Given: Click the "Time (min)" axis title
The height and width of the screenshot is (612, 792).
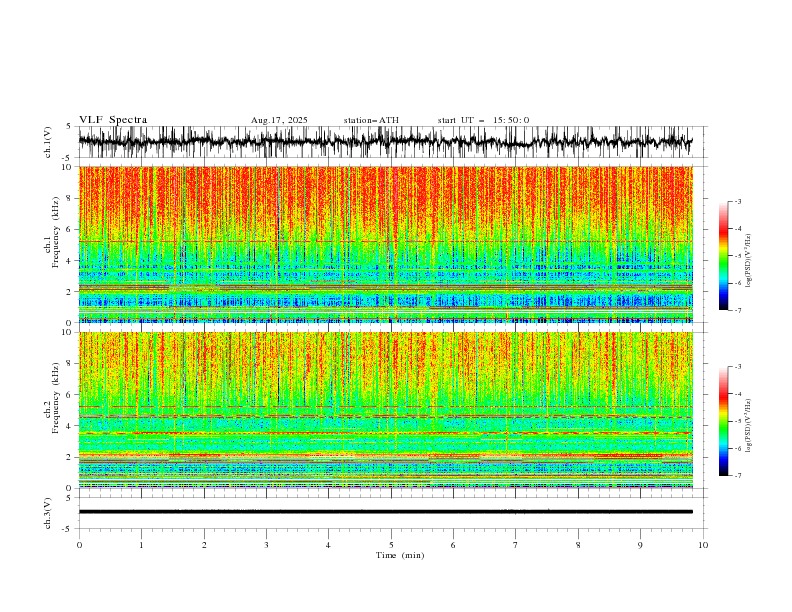Looking at the screenshot, I should click(400, 555).
